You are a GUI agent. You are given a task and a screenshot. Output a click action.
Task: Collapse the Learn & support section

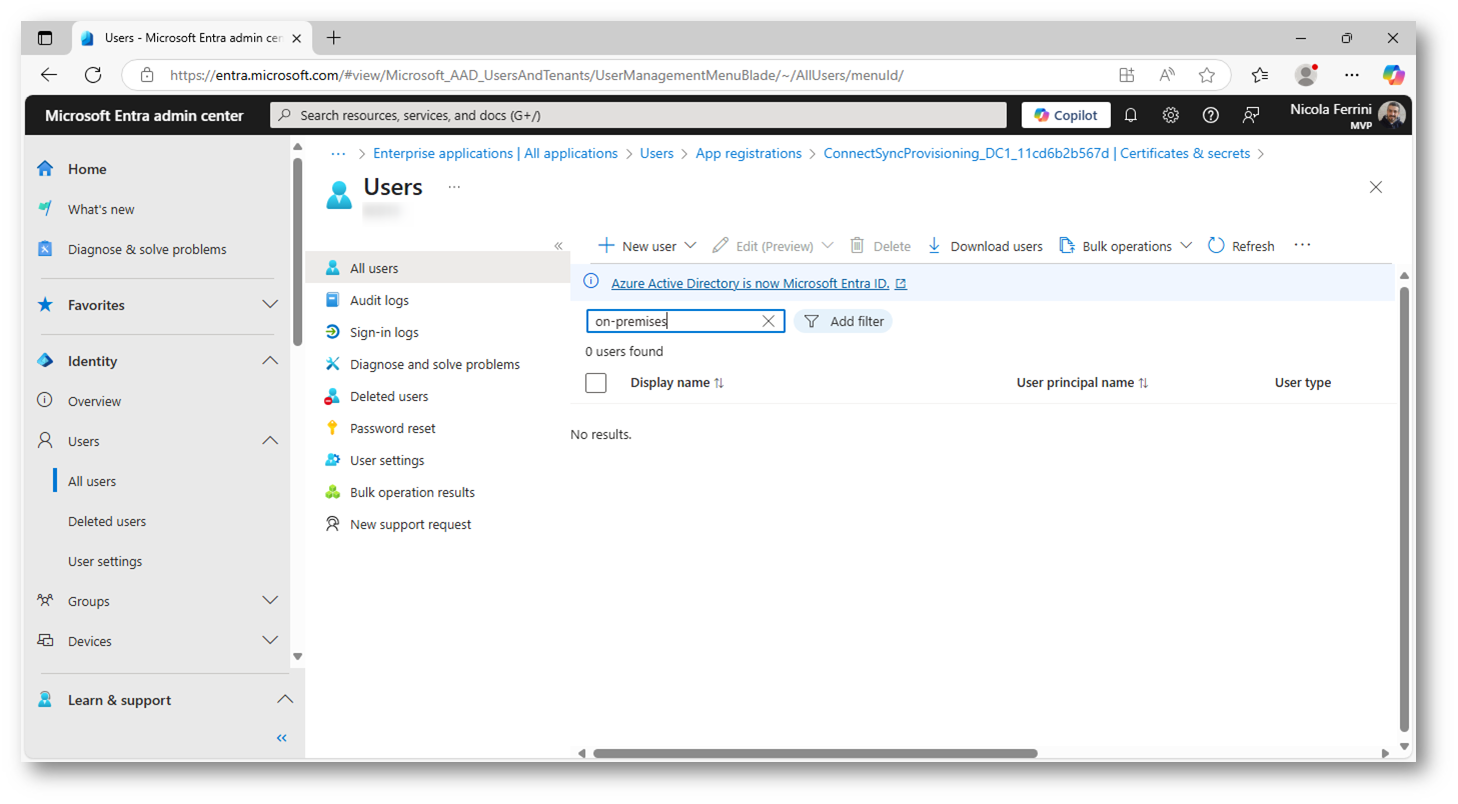285,700
